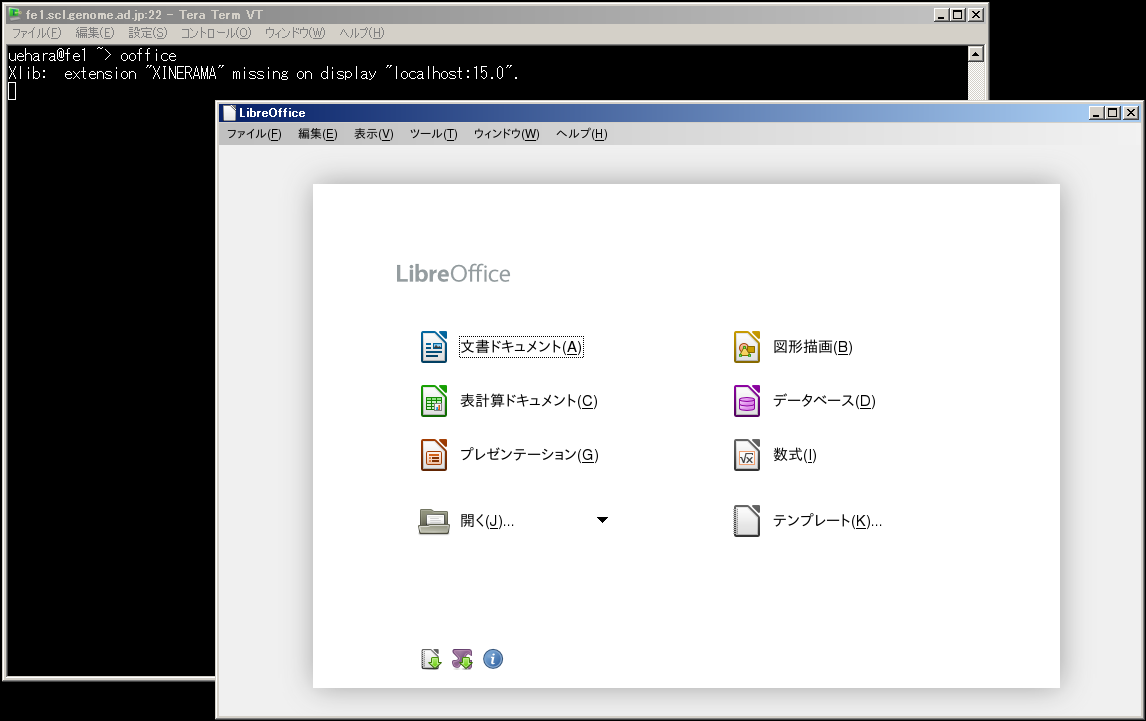Open Tera Term ヘルプ(H) menu
The image size is (1146, 721).
(361, 33)
